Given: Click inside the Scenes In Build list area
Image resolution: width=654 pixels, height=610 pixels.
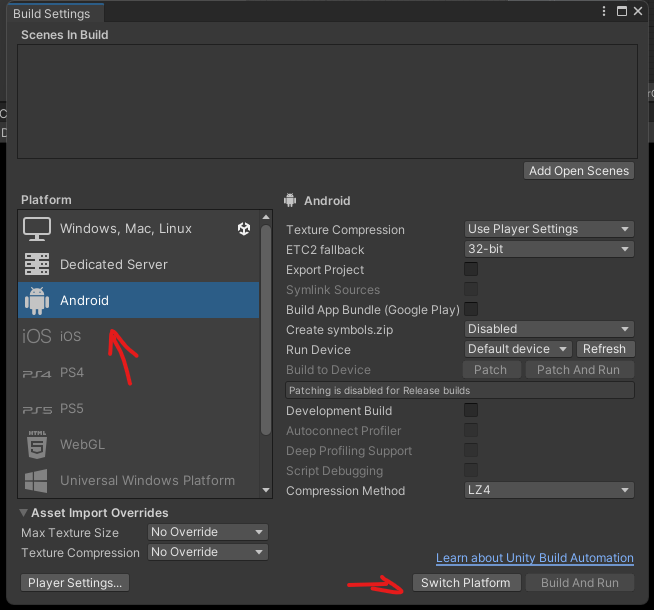Looking at the screenshot, I should coord(327,101).
